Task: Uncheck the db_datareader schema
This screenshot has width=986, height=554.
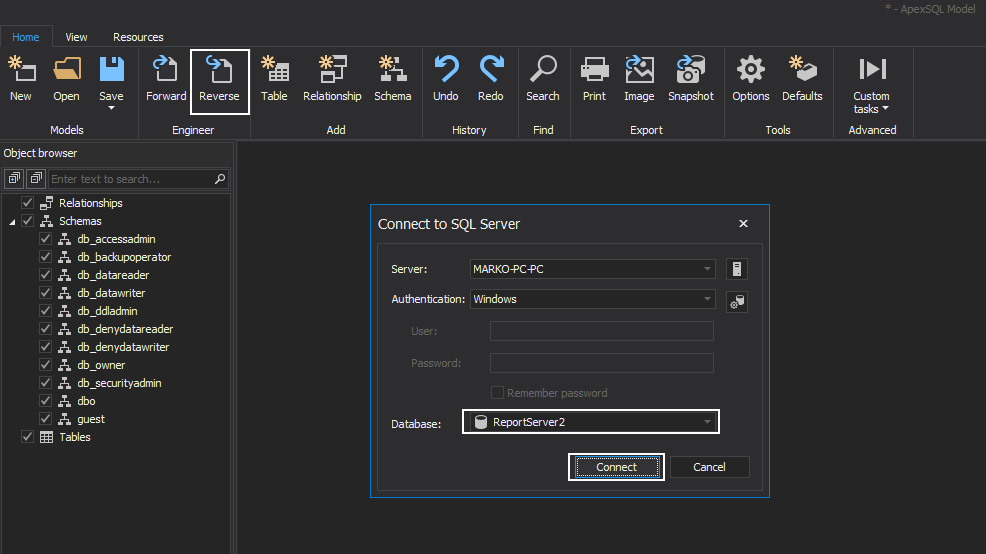Action: [x=45, y=275]
